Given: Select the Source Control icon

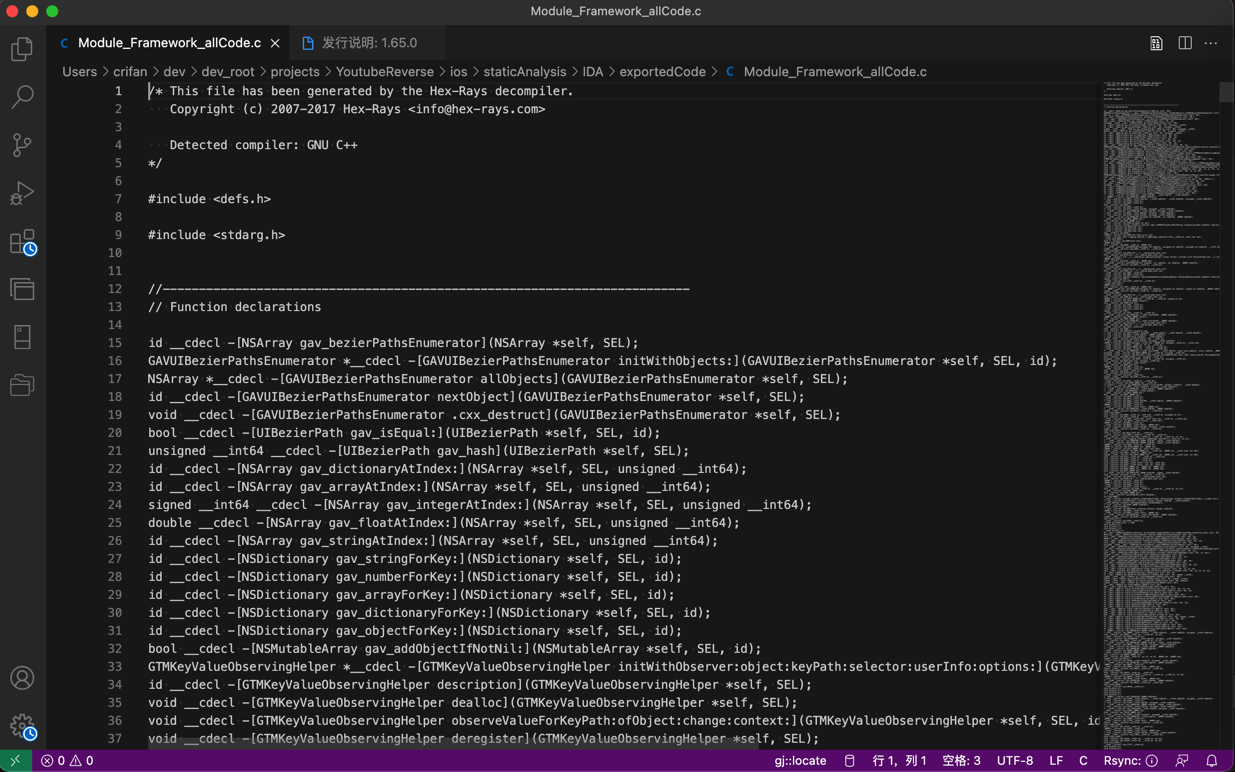Looking at the screenshot, I should pyautogui.click(x=22, y=145).
